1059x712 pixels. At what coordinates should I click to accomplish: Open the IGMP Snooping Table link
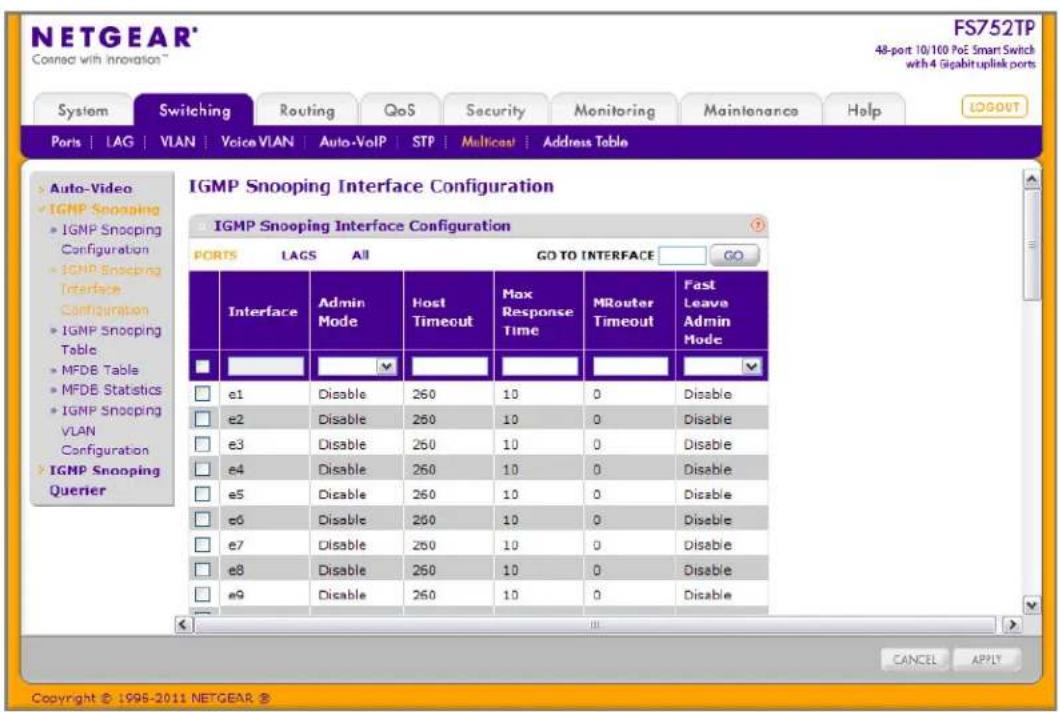pyautogui.click(x=111, y=340)
